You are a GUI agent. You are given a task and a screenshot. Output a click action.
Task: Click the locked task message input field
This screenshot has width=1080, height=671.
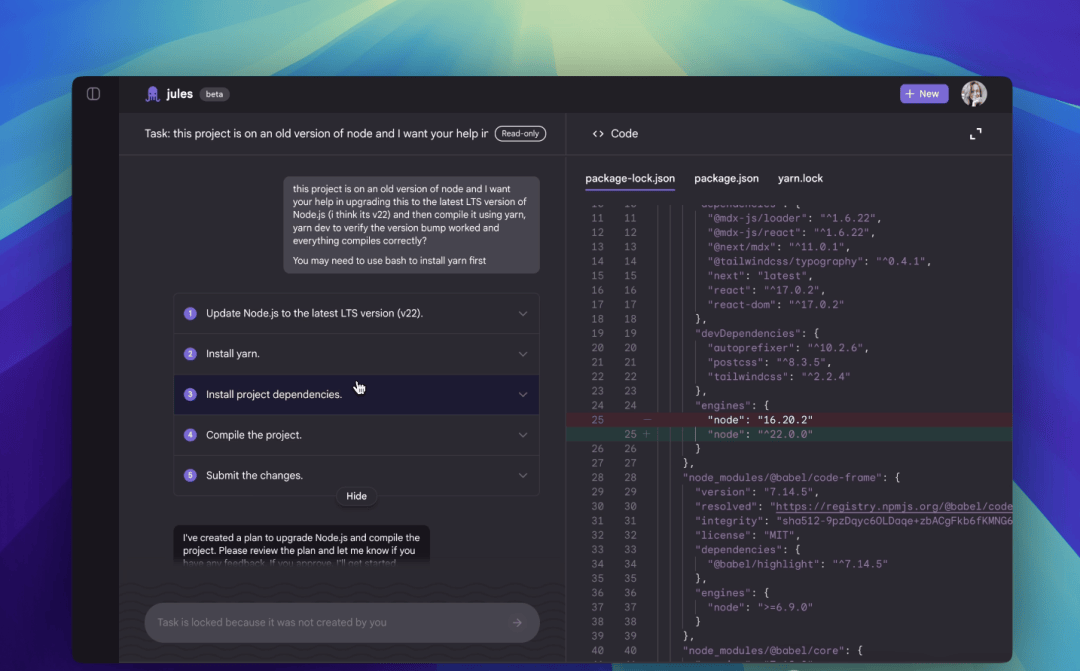pyautogui.click(x=342, y=623)
